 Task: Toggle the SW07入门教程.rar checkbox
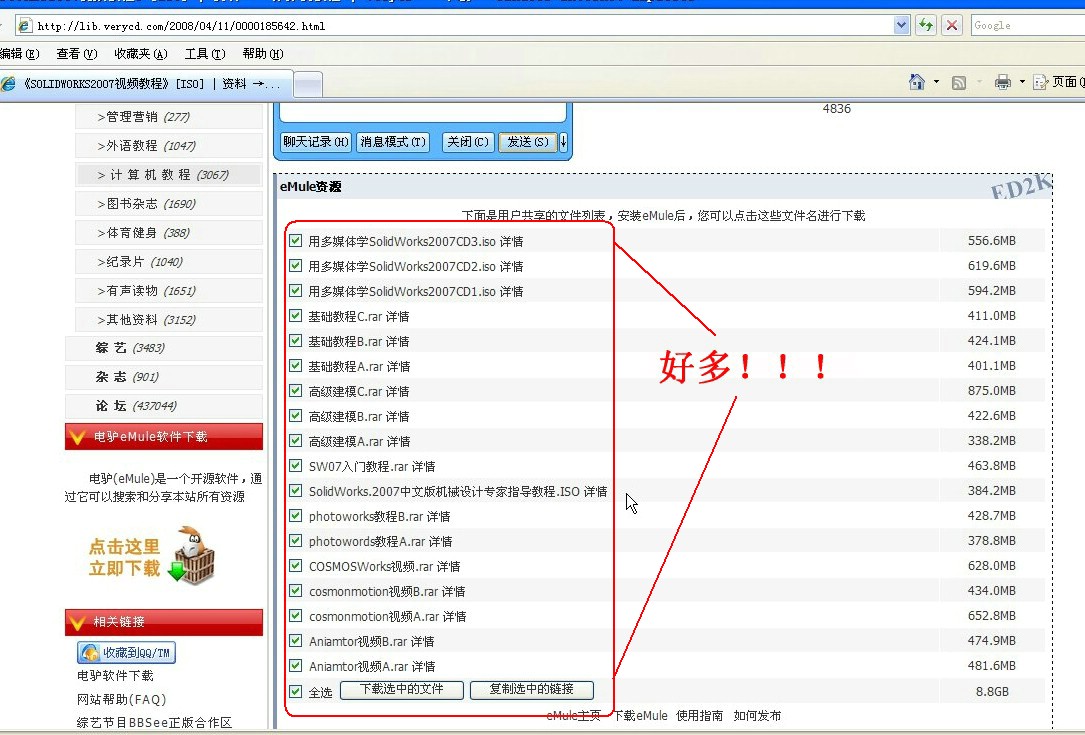pyautogui.click(x=295, y=465)
